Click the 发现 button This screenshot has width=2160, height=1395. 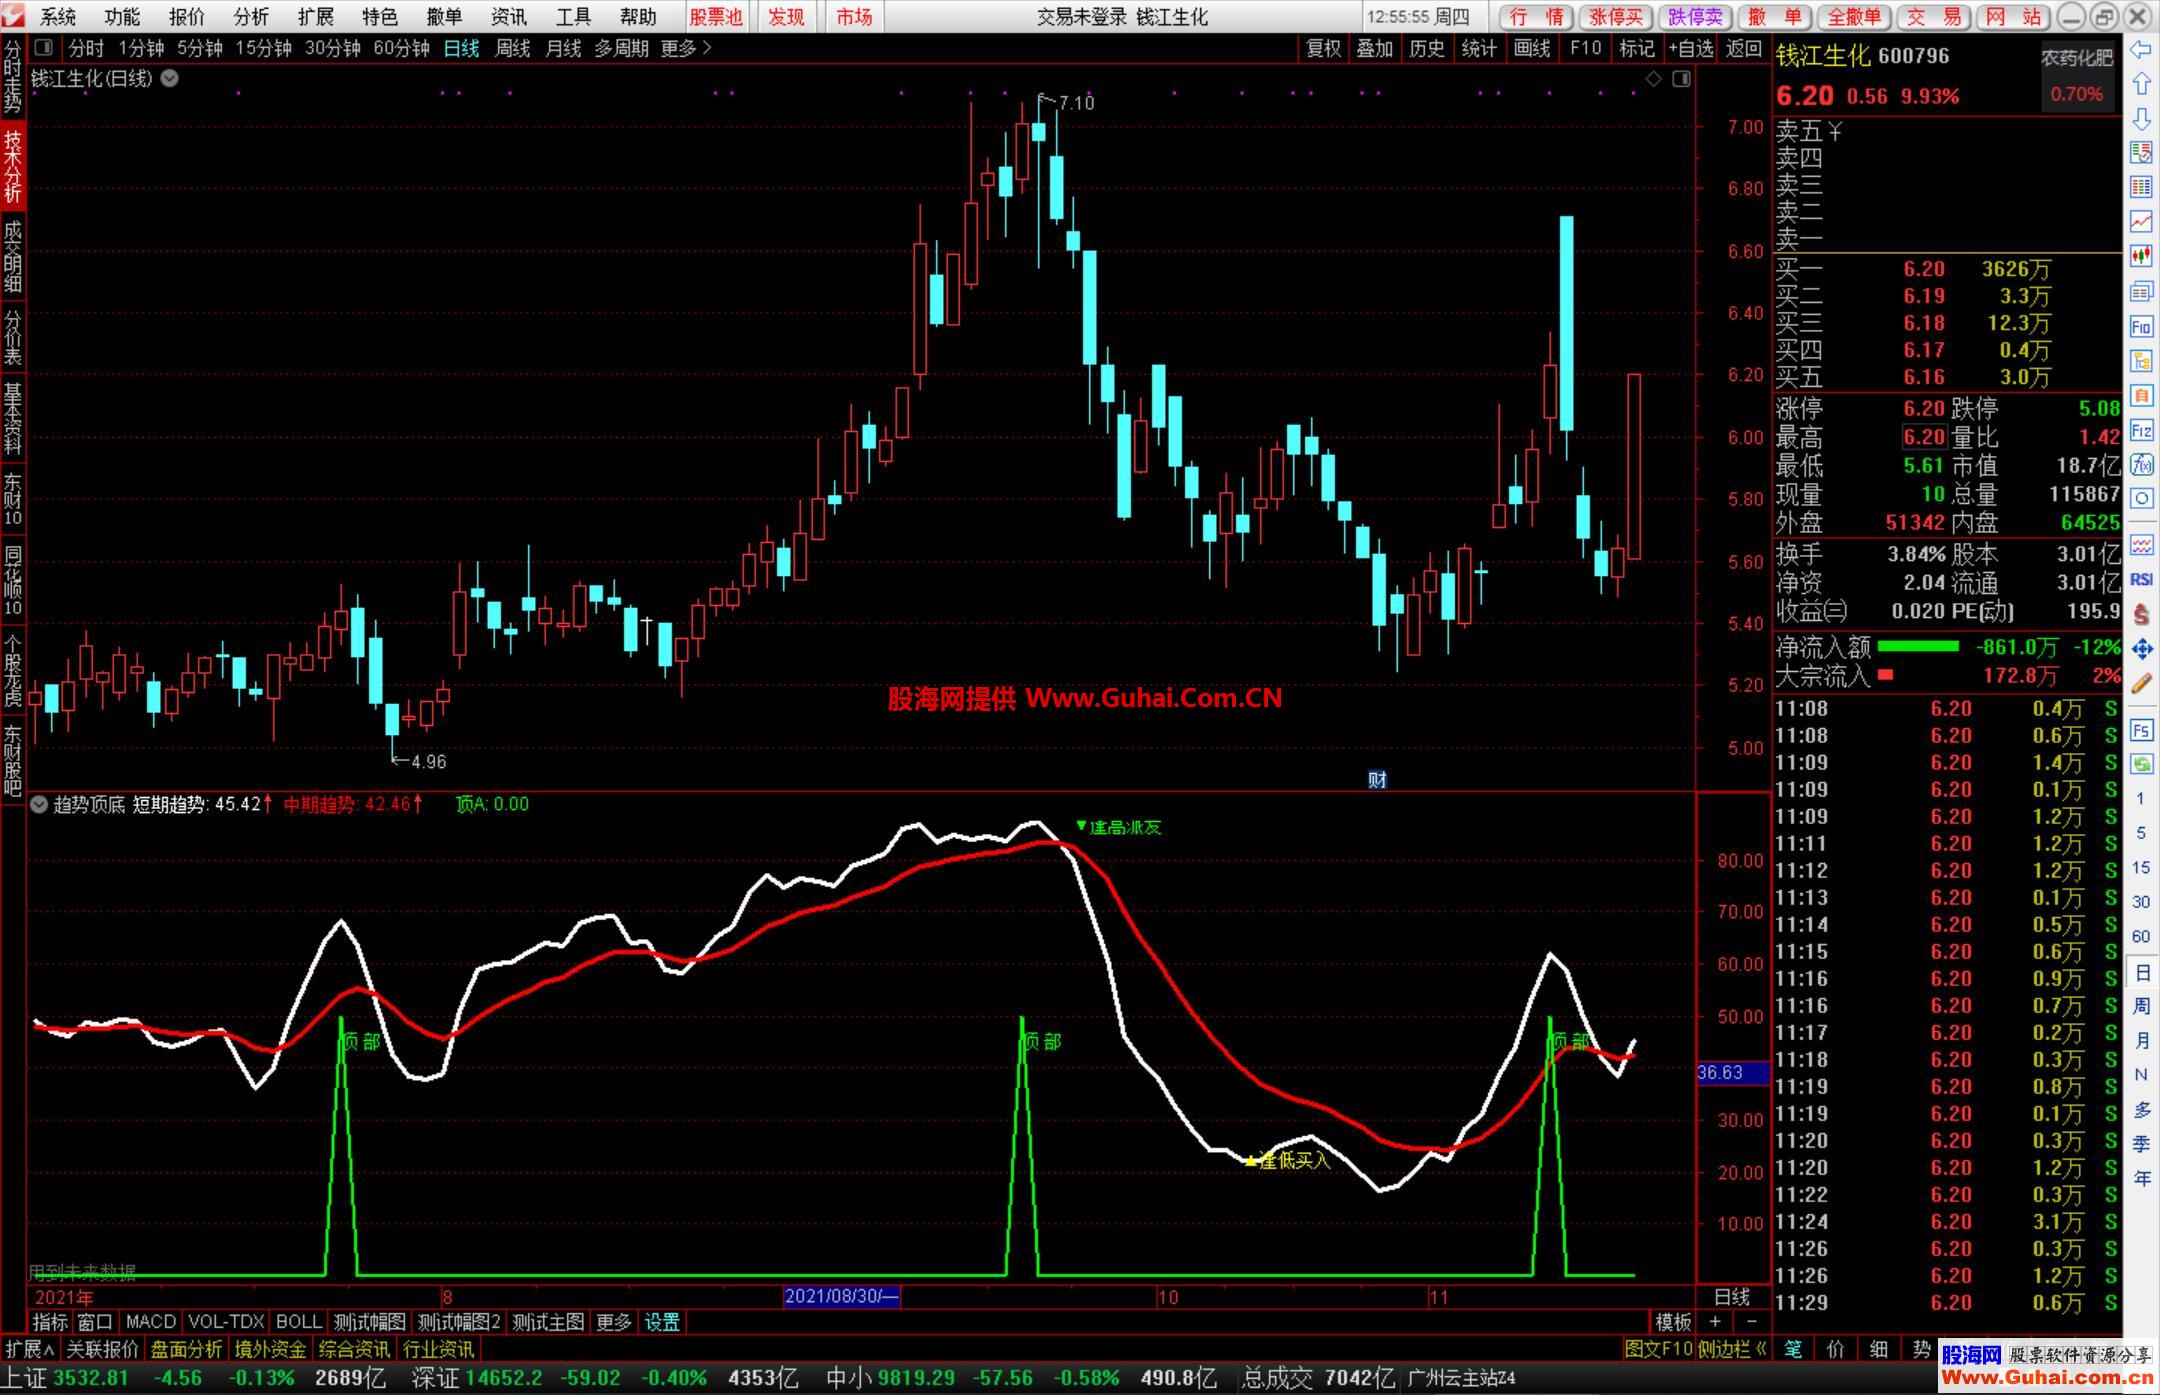786,17
